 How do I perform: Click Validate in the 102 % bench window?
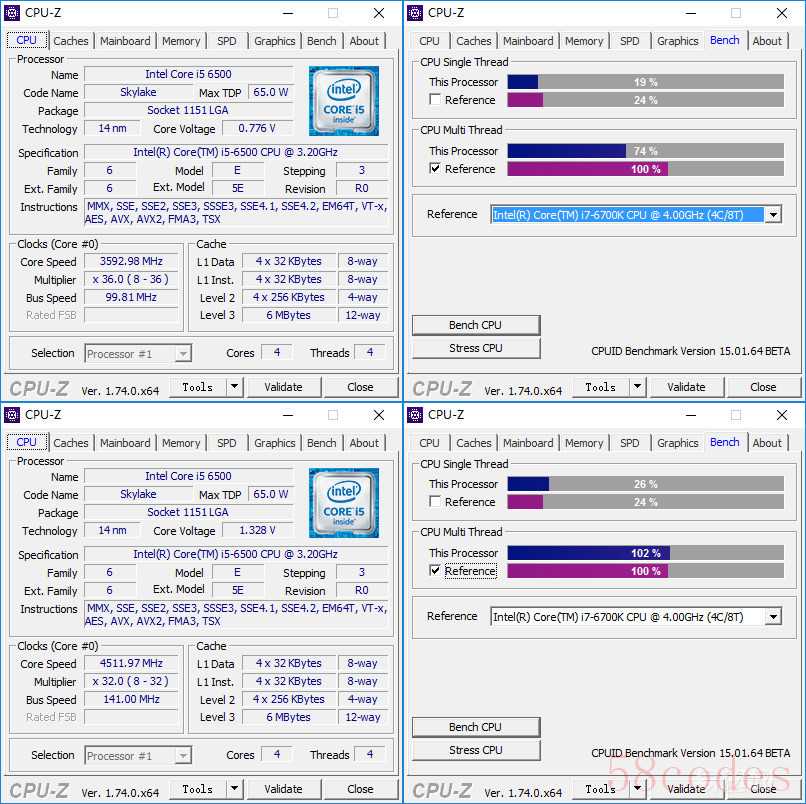pyautogui.click(x=687, y=789)
